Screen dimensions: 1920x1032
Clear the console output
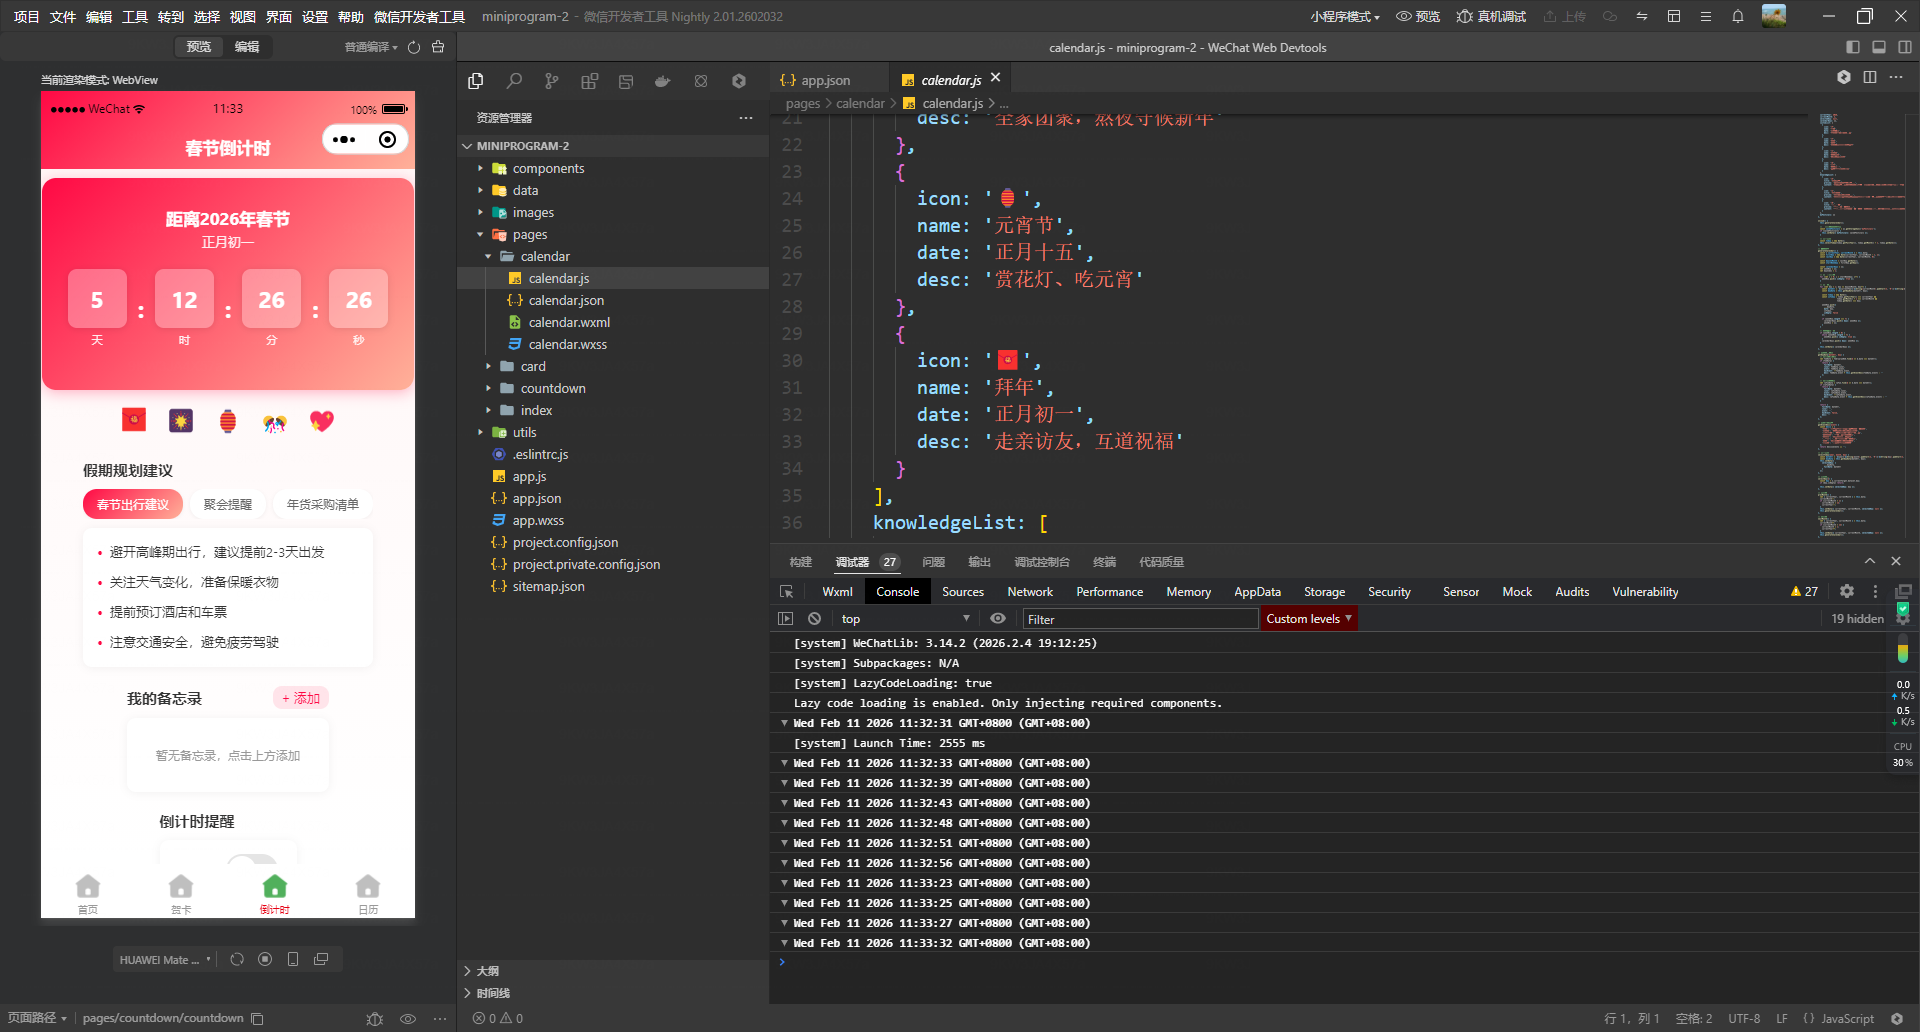pyautogui.click(x=814, y=619)
